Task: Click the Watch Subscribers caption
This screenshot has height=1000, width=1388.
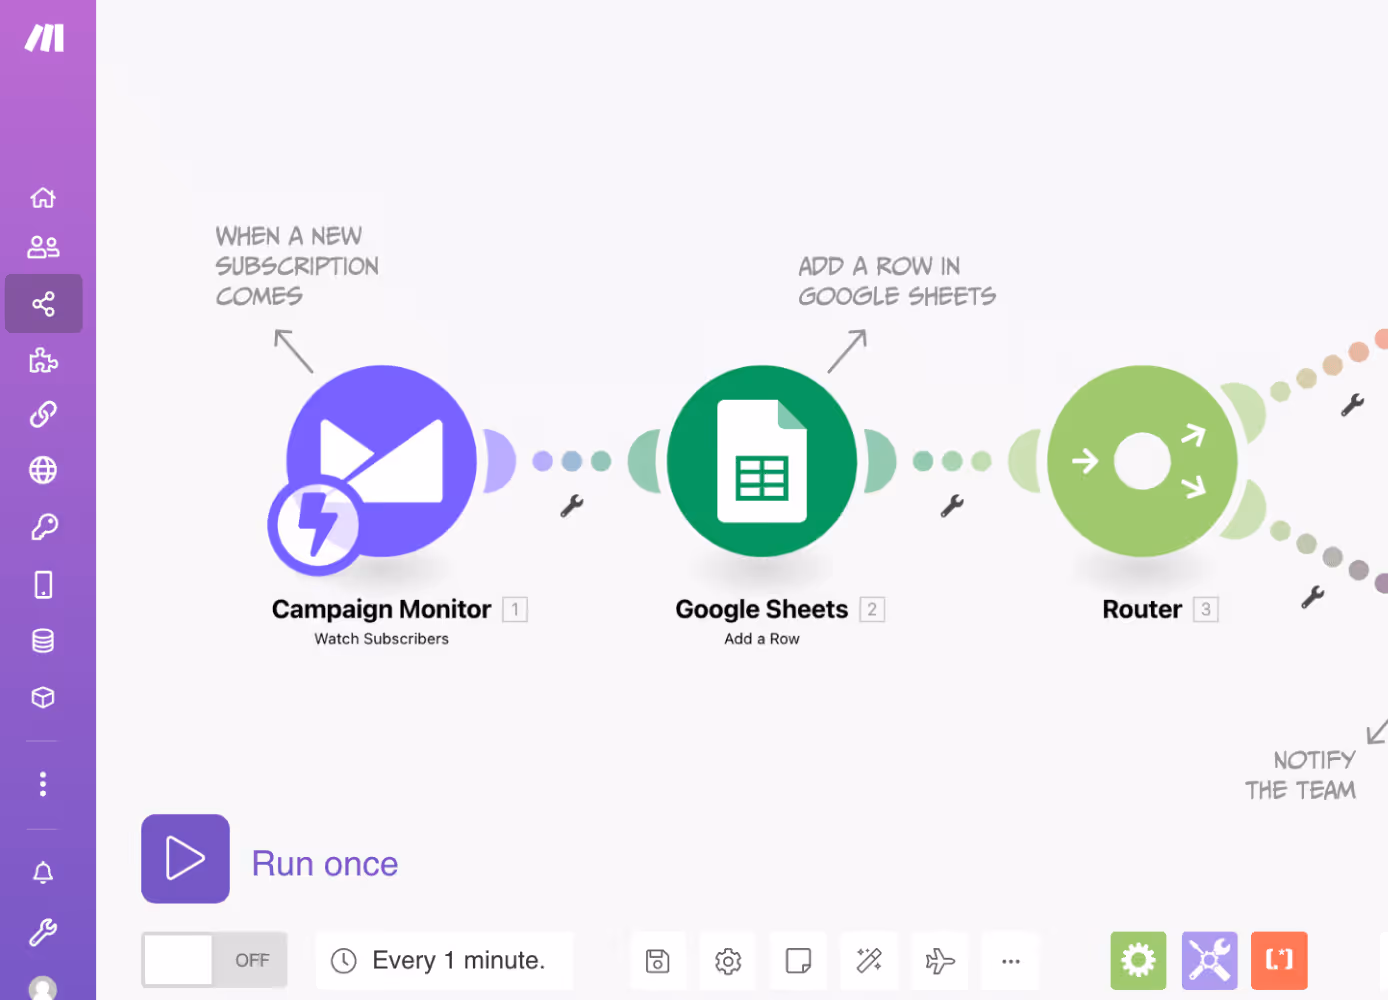Action: pyautogui.click(x=382, y=639)
